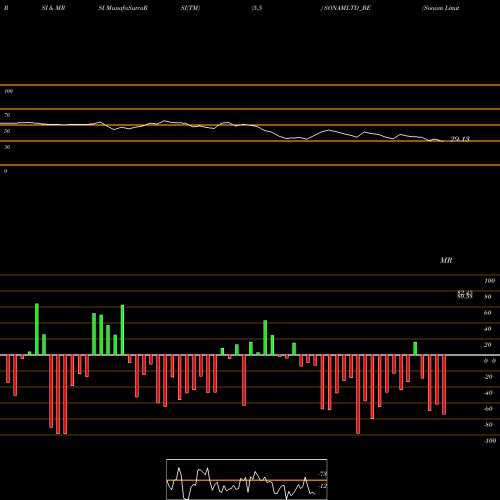
Task: Click the MR right-axis label -60
Action: pyautogui.click(x=488, y=409)
